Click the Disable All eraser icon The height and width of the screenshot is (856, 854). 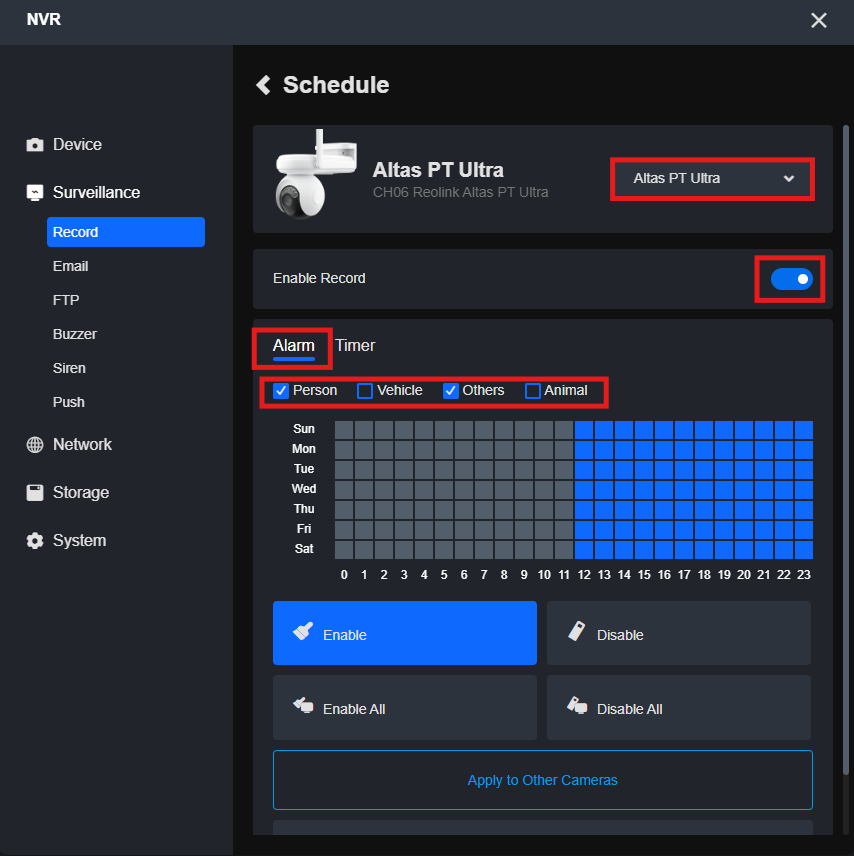coord(577,705)
